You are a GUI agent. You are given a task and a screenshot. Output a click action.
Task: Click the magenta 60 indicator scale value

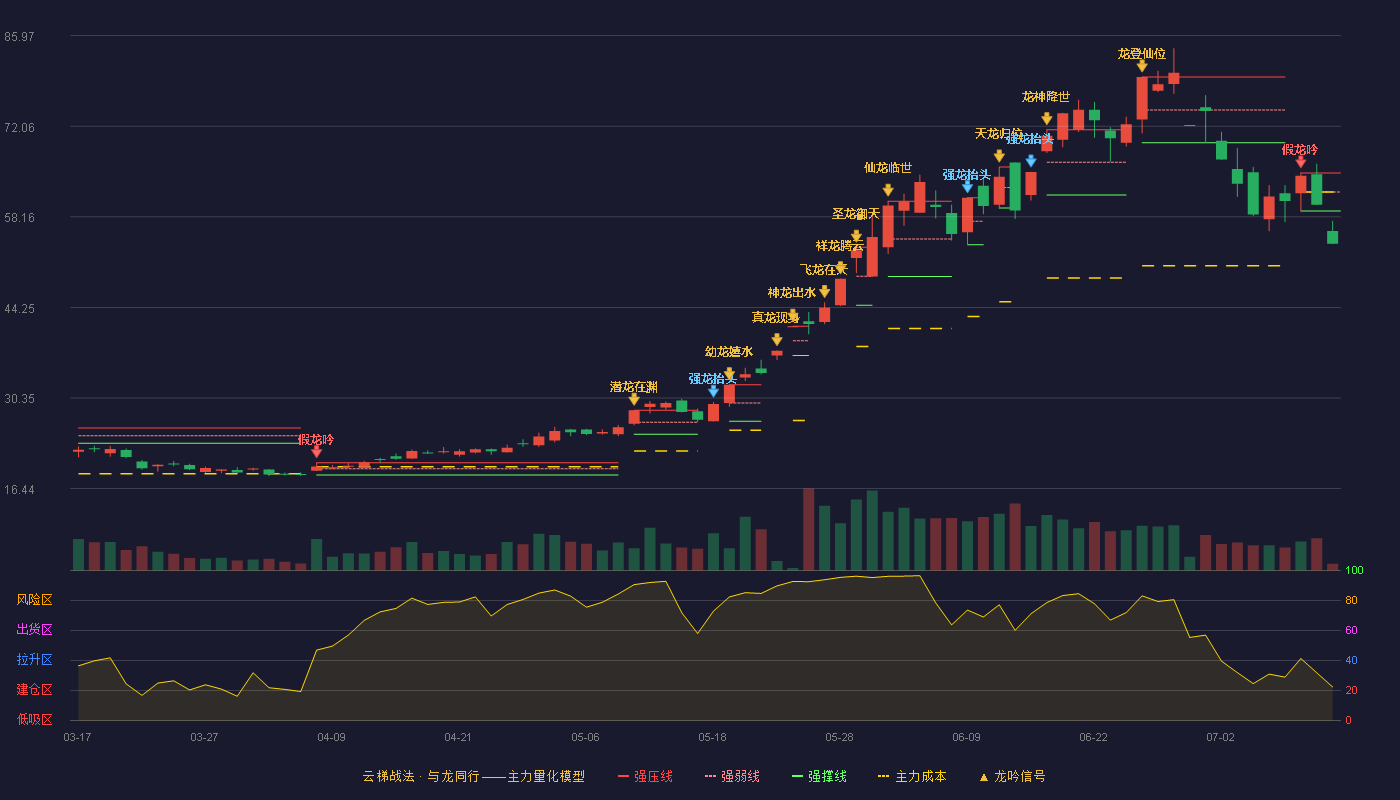point(1351,631)
